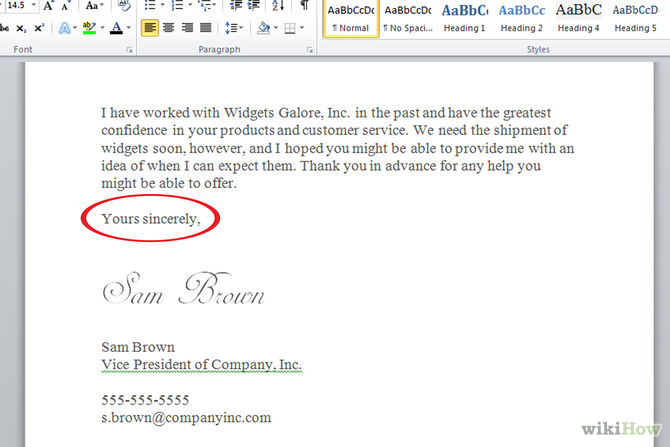
Task: Click the Text Effects icon
Action: (x=65, y=28)
